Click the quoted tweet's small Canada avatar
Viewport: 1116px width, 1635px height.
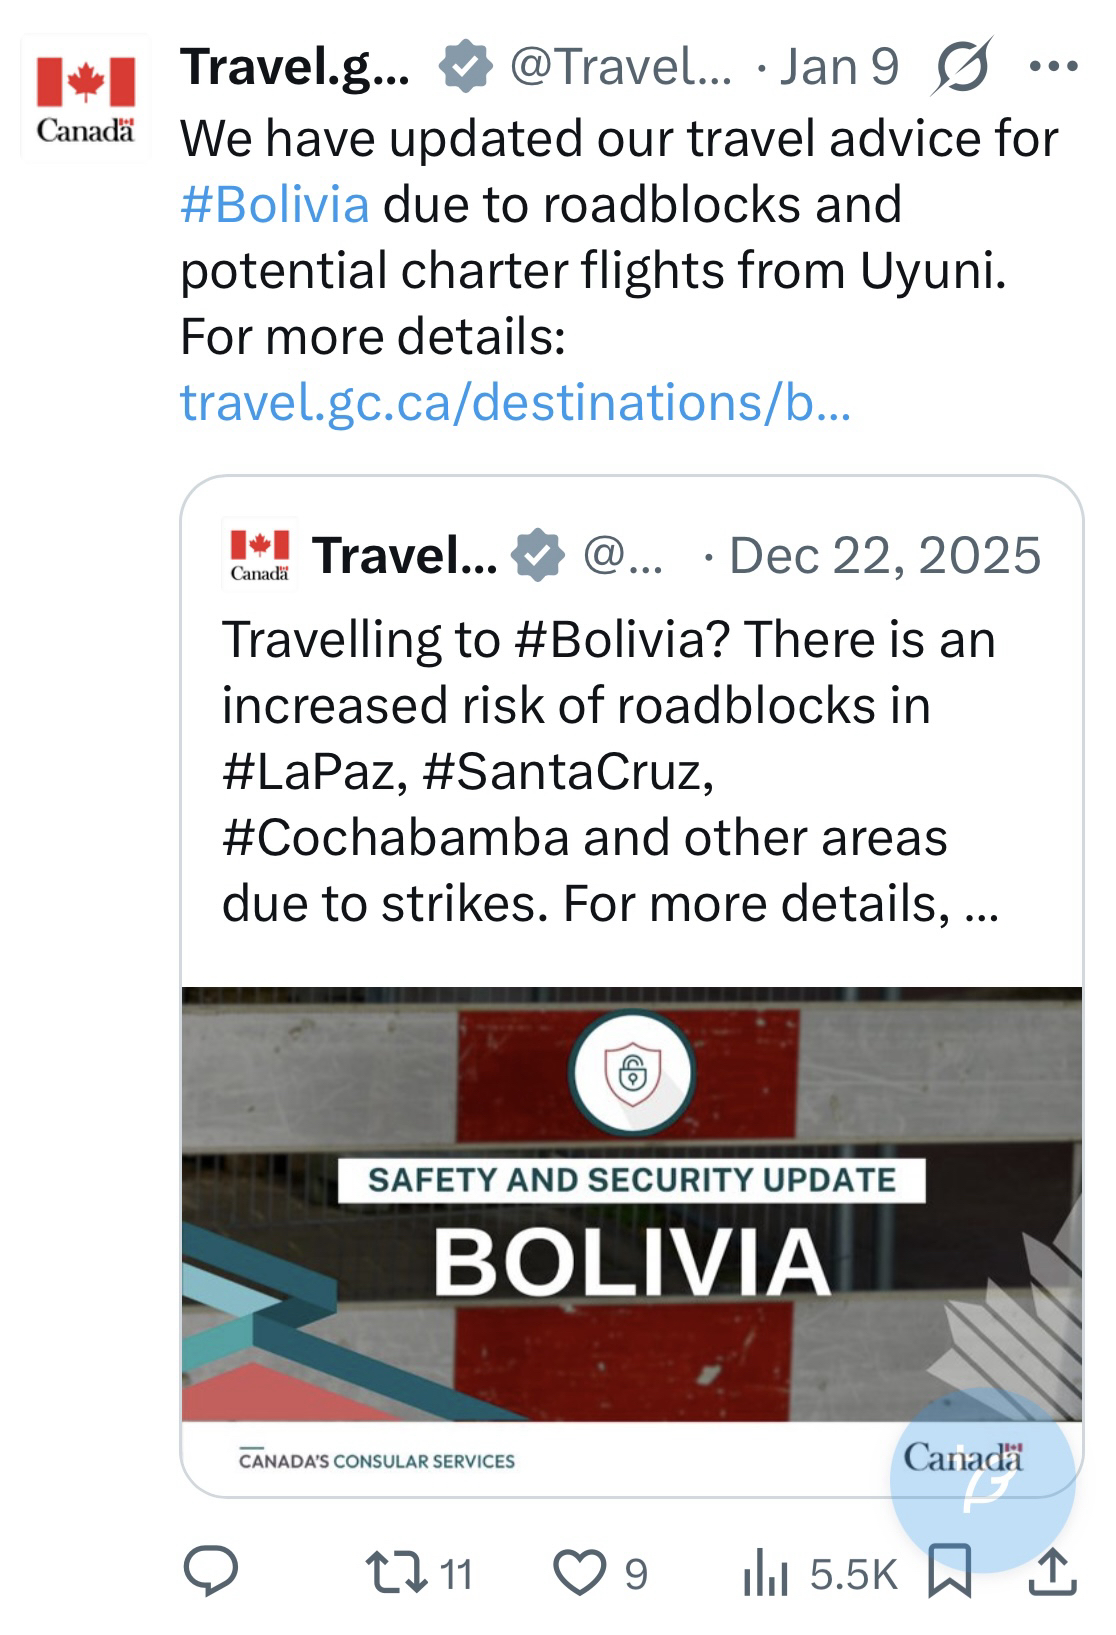(260, 553)
